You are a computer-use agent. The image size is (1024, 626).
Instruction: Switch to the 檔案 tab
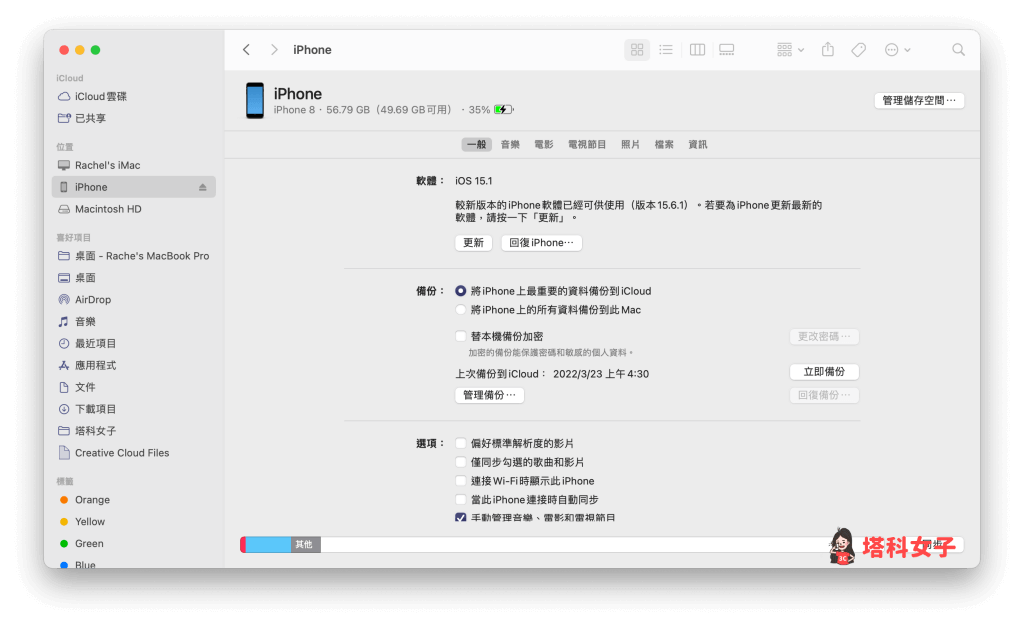(x=664, y=144)
